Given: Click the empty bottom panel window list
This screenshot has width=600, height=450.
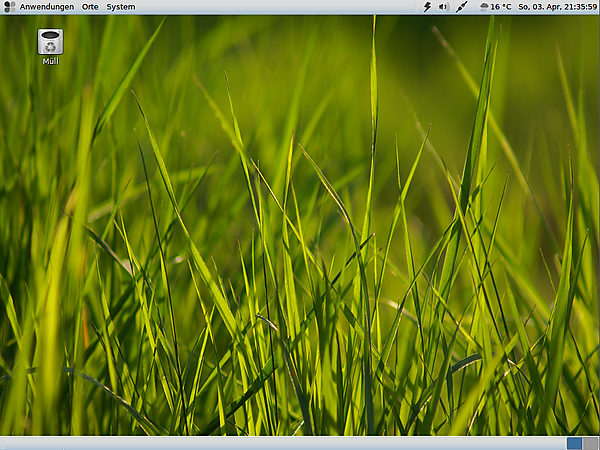Looking at the screenshot, I should [280, 443].
